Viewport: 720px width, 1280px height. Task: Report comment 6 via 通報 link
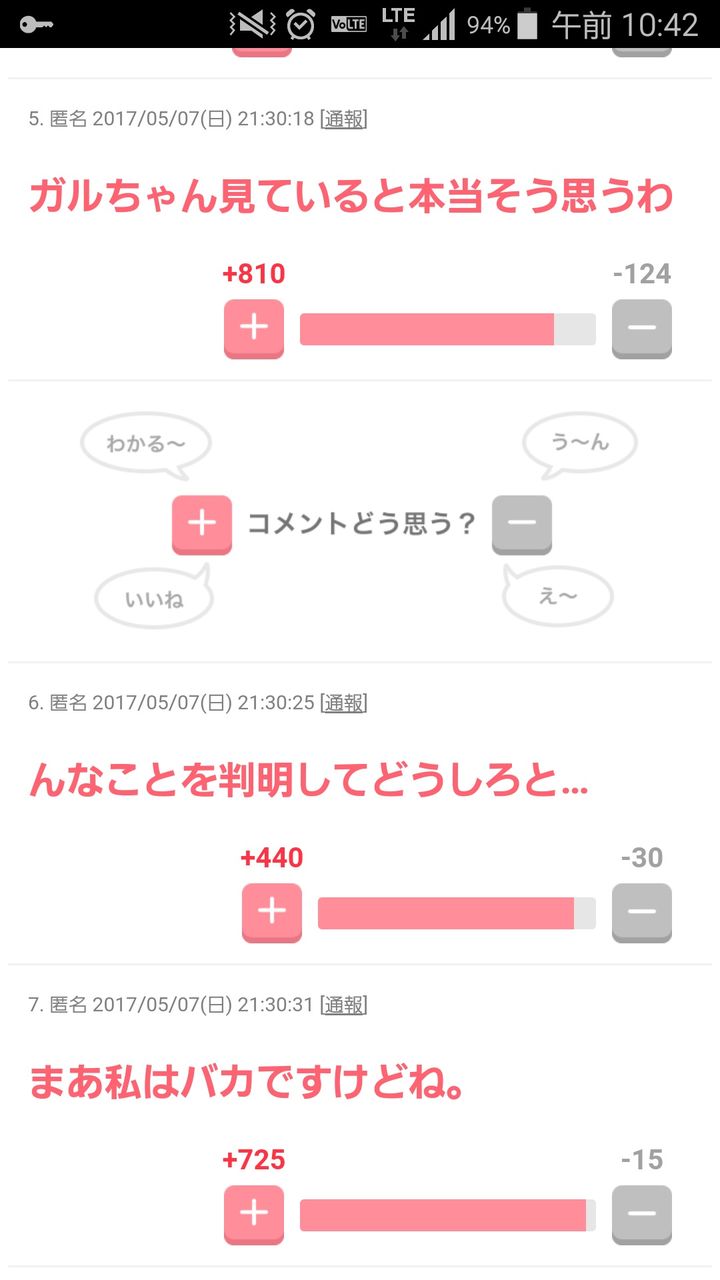pyautogui.click(x=343, y=703)
